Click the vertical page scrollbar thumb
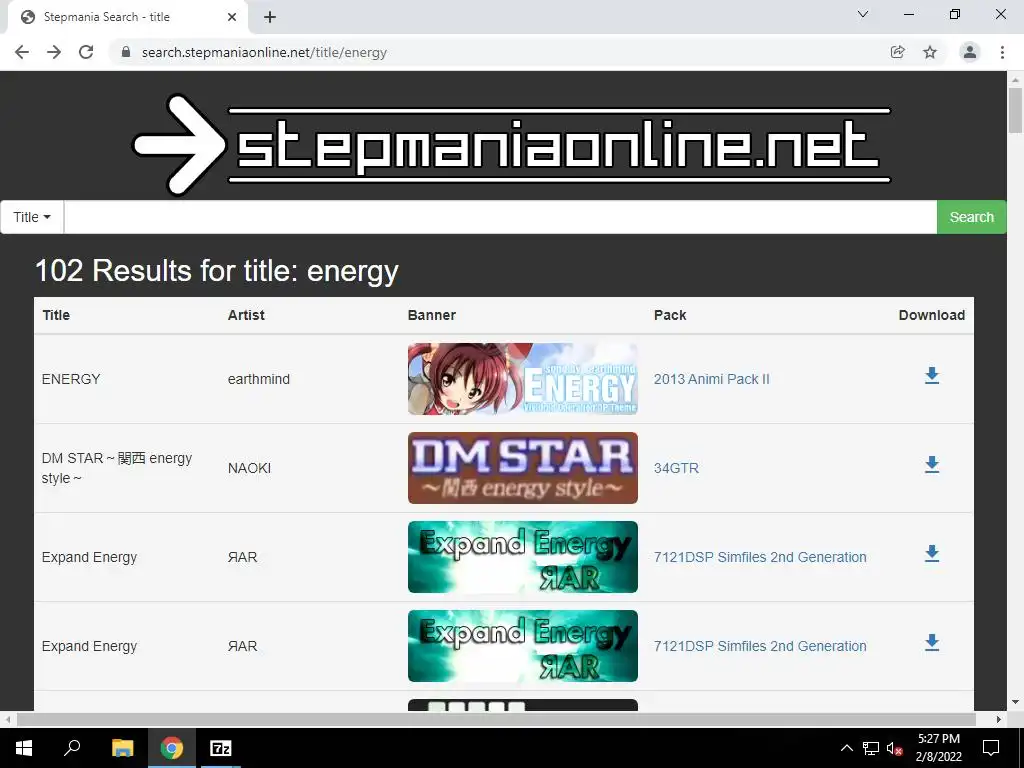The width and height of the screenshot is (1024, 768). click(x=1015, y=110)
